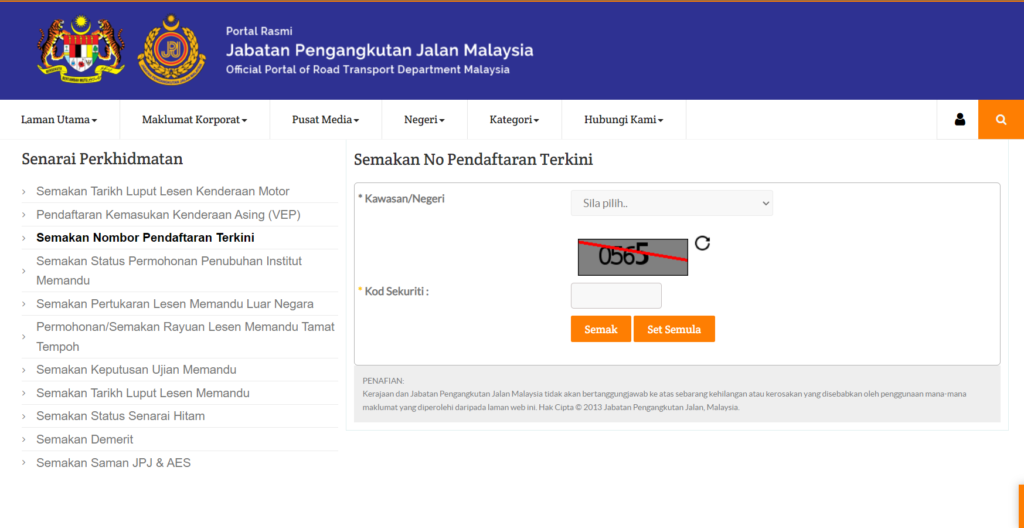The image size is (1024, 528).
Task: Click the Jabatan Pengangkutan Jalan Malaysia title
Action: click(379, 50)
